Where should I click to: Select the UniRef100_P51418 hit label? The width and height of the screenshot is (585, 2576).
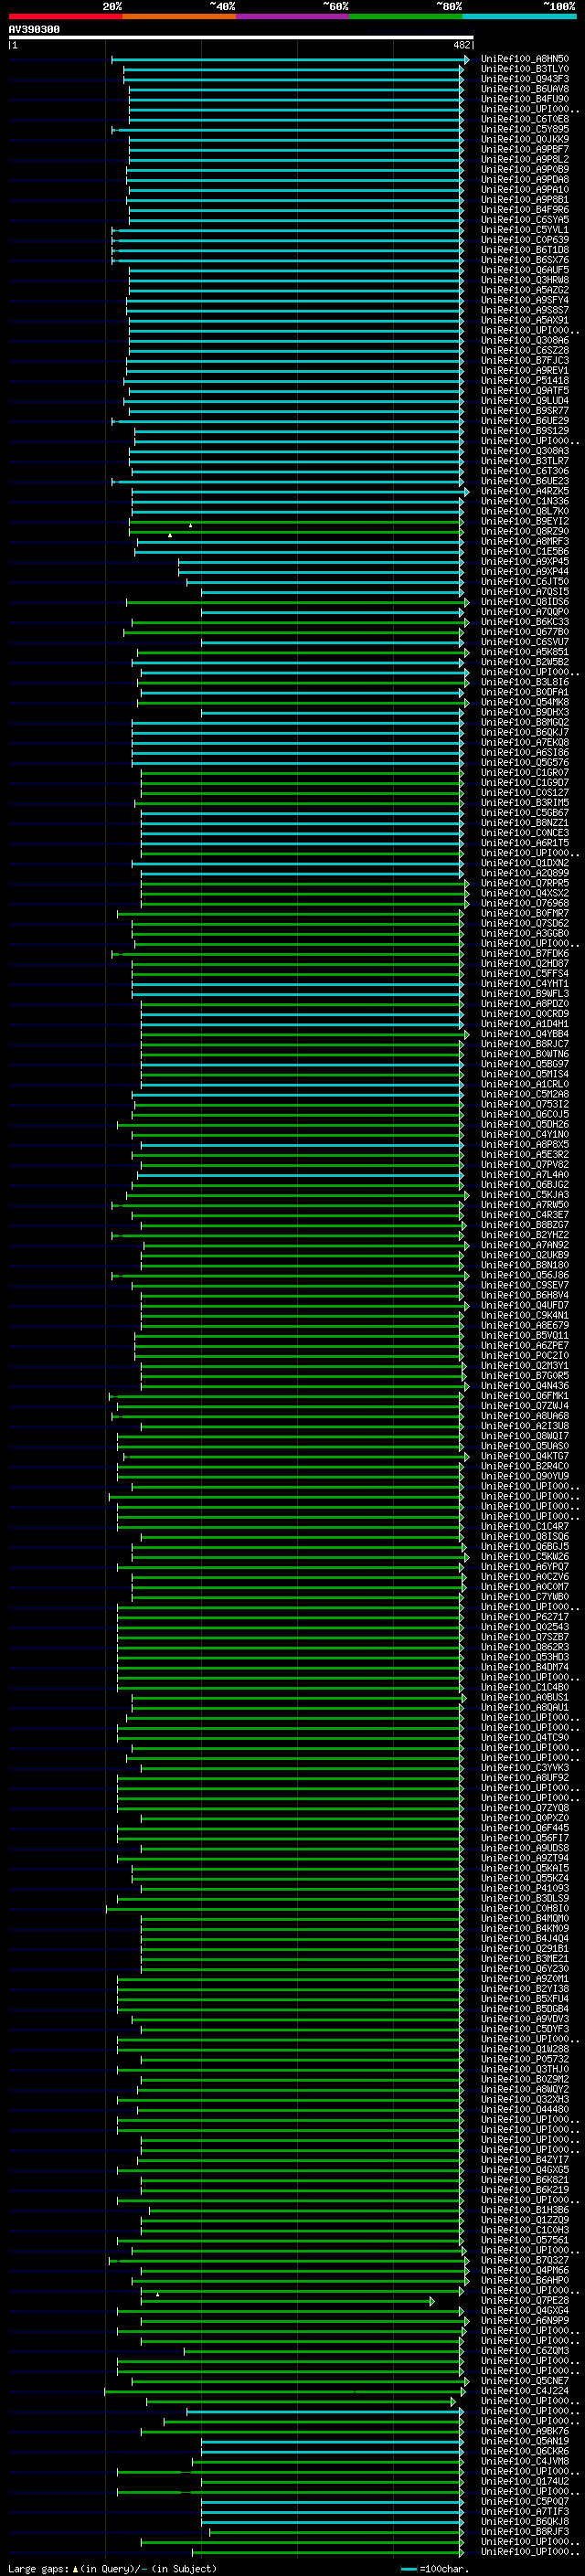pyautogui.click(x=525, y=381)
